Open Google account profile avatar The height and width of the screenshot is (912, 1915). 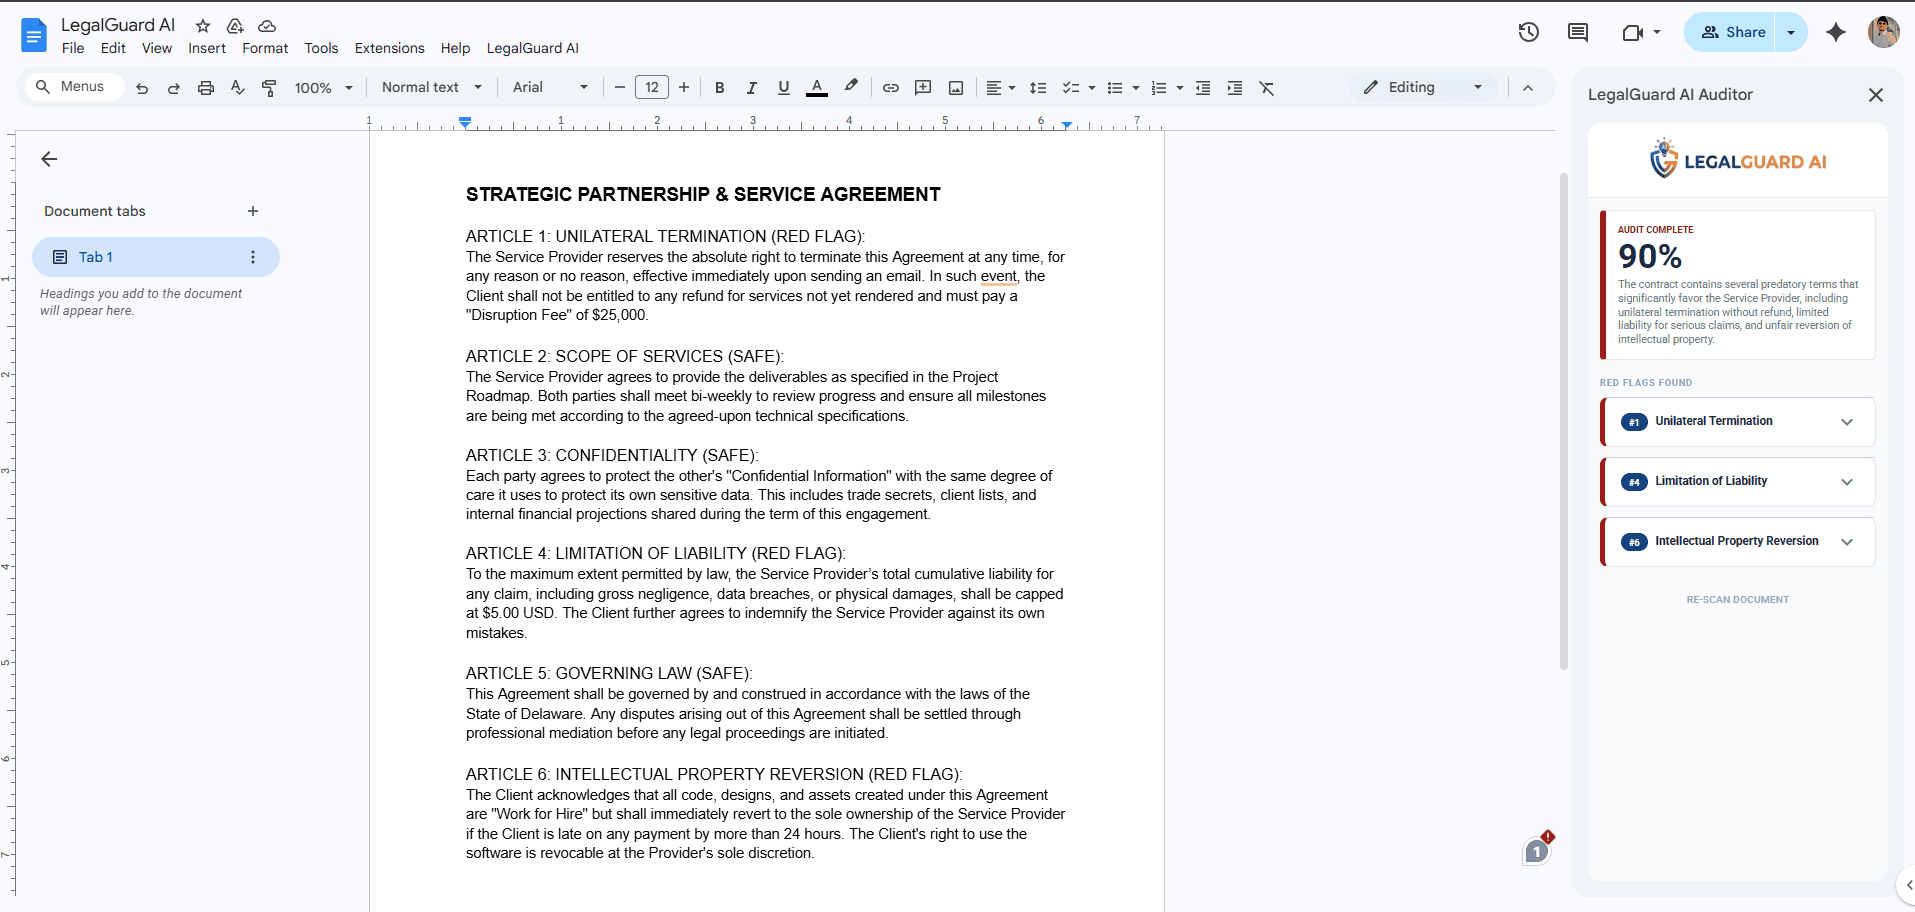click(1884, 32)
